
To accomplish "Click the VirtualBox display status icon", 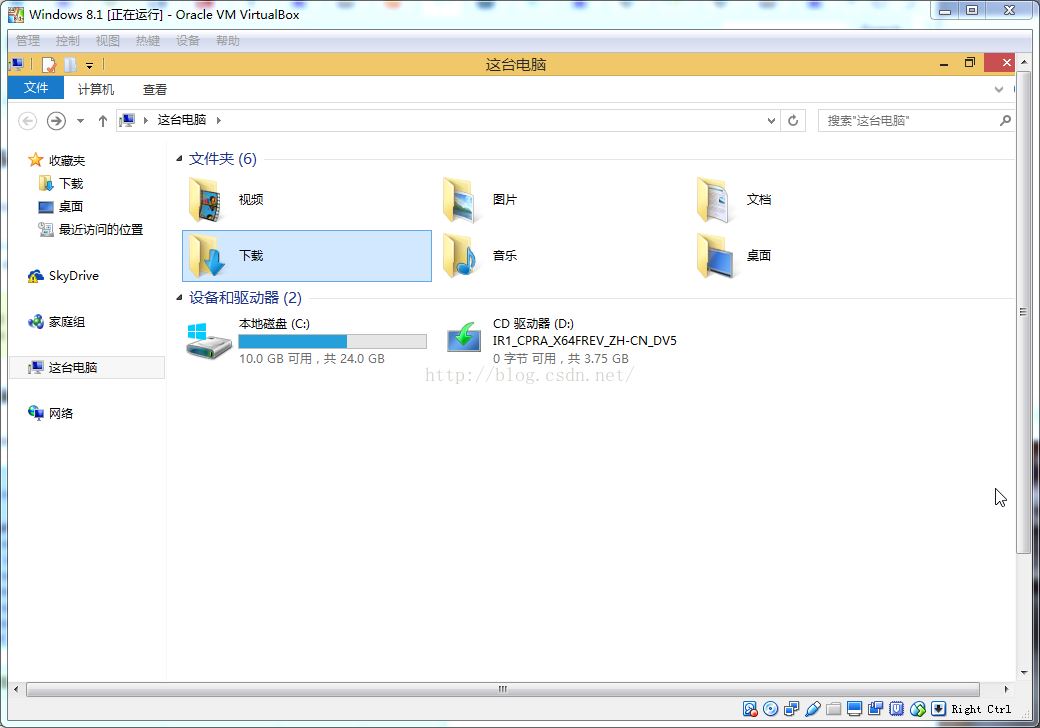I will pyautogui.click(x=854, y=709).
